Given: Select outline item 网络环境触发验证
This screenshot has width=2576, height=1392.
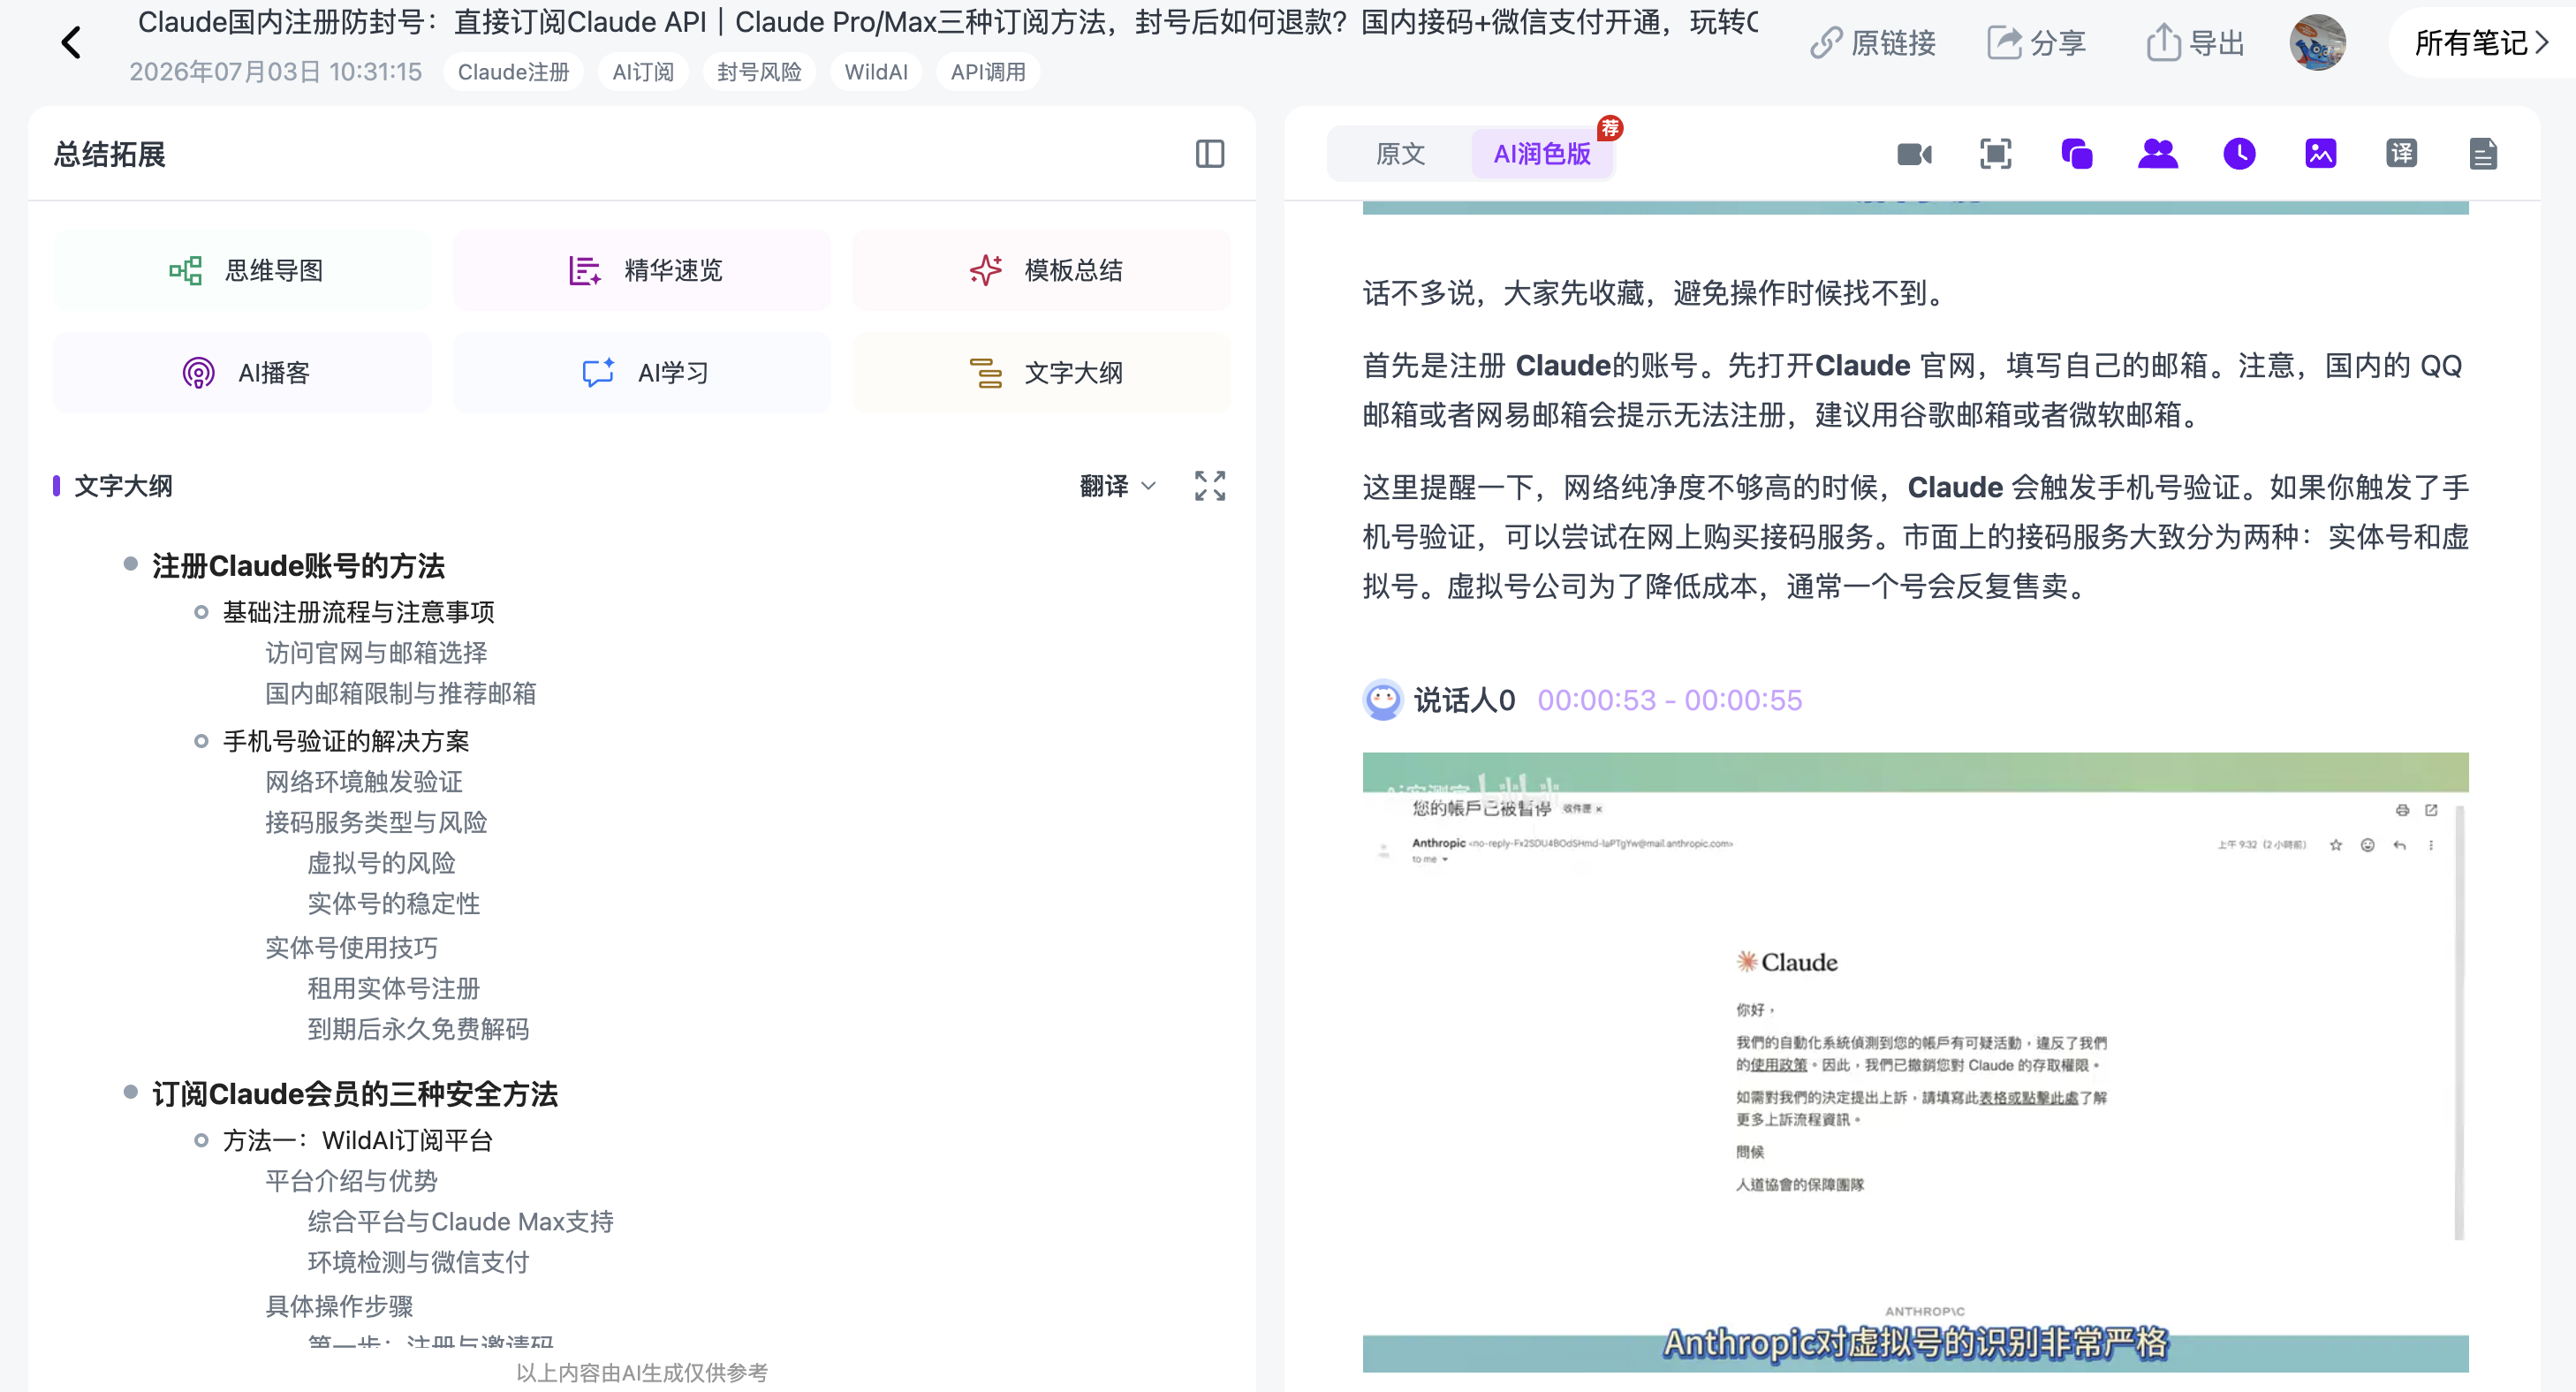Looking at the screenshot, I should click(364, 782).
